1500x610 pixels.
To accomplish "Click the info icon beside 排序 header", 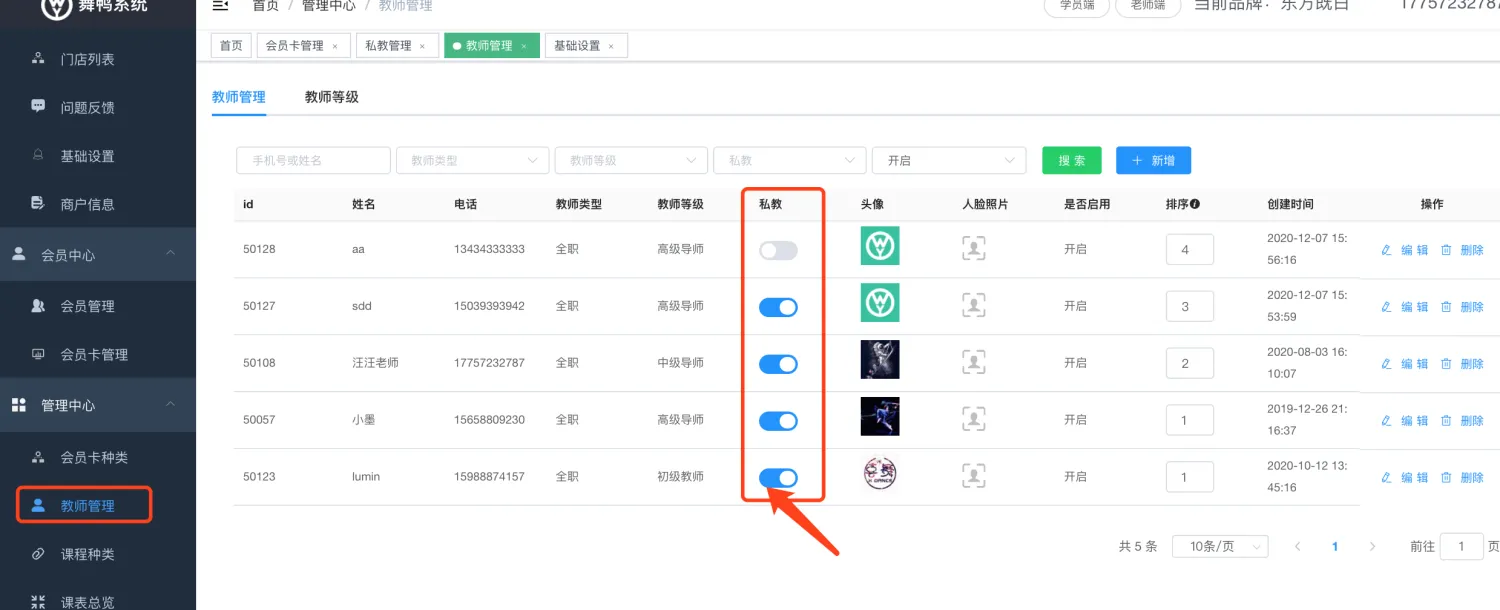I will [x=1194, y=204].
